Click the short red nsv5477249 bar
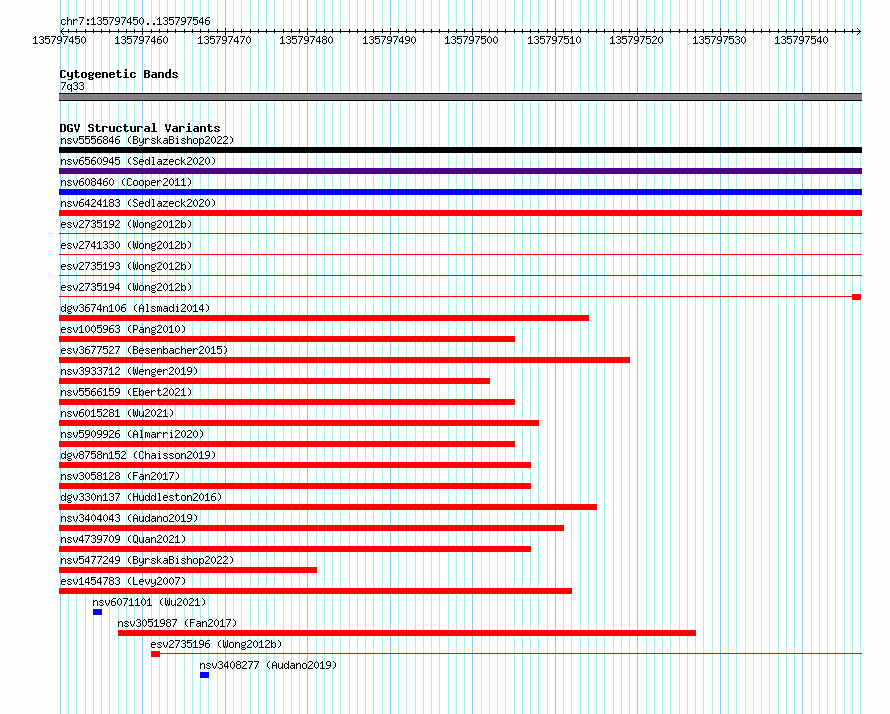This screenshot has height=714, width=890. point(188,570)
